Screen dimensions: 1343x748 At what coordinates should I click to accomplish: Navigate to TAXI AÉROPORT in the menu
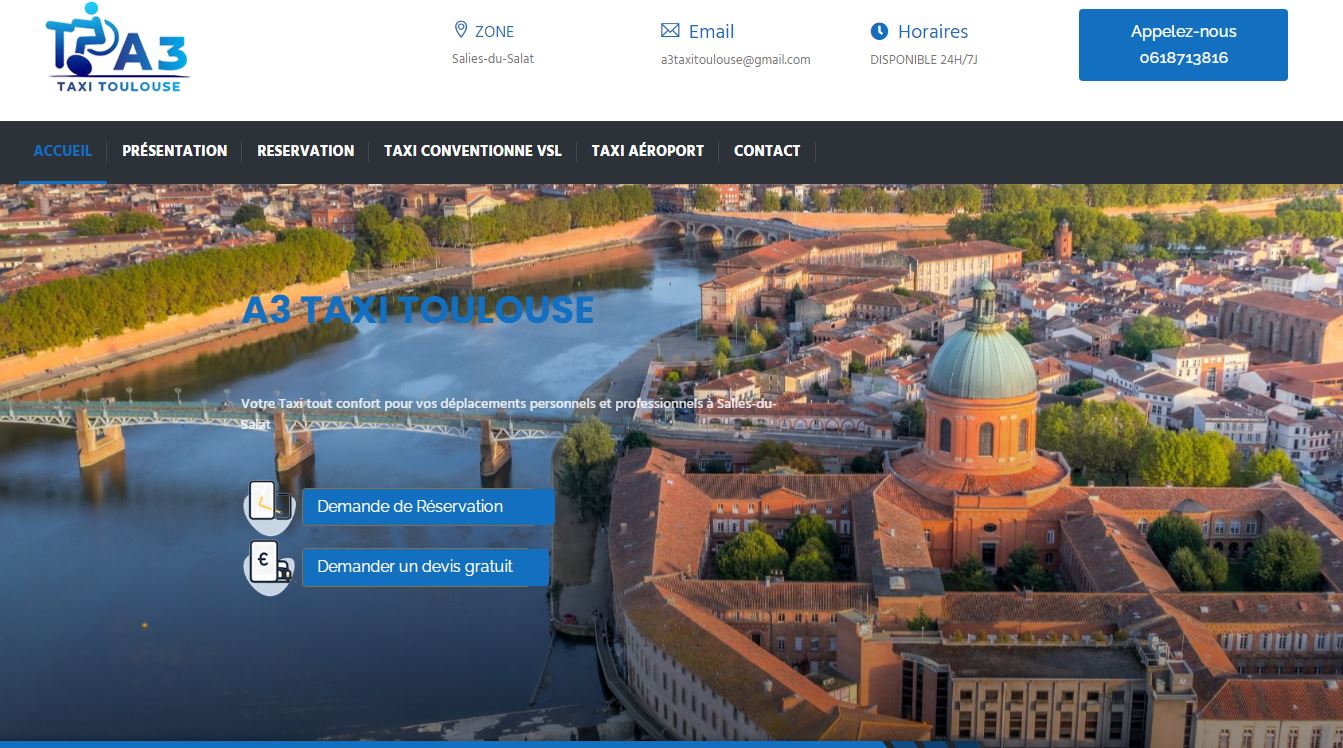point(647,151)
